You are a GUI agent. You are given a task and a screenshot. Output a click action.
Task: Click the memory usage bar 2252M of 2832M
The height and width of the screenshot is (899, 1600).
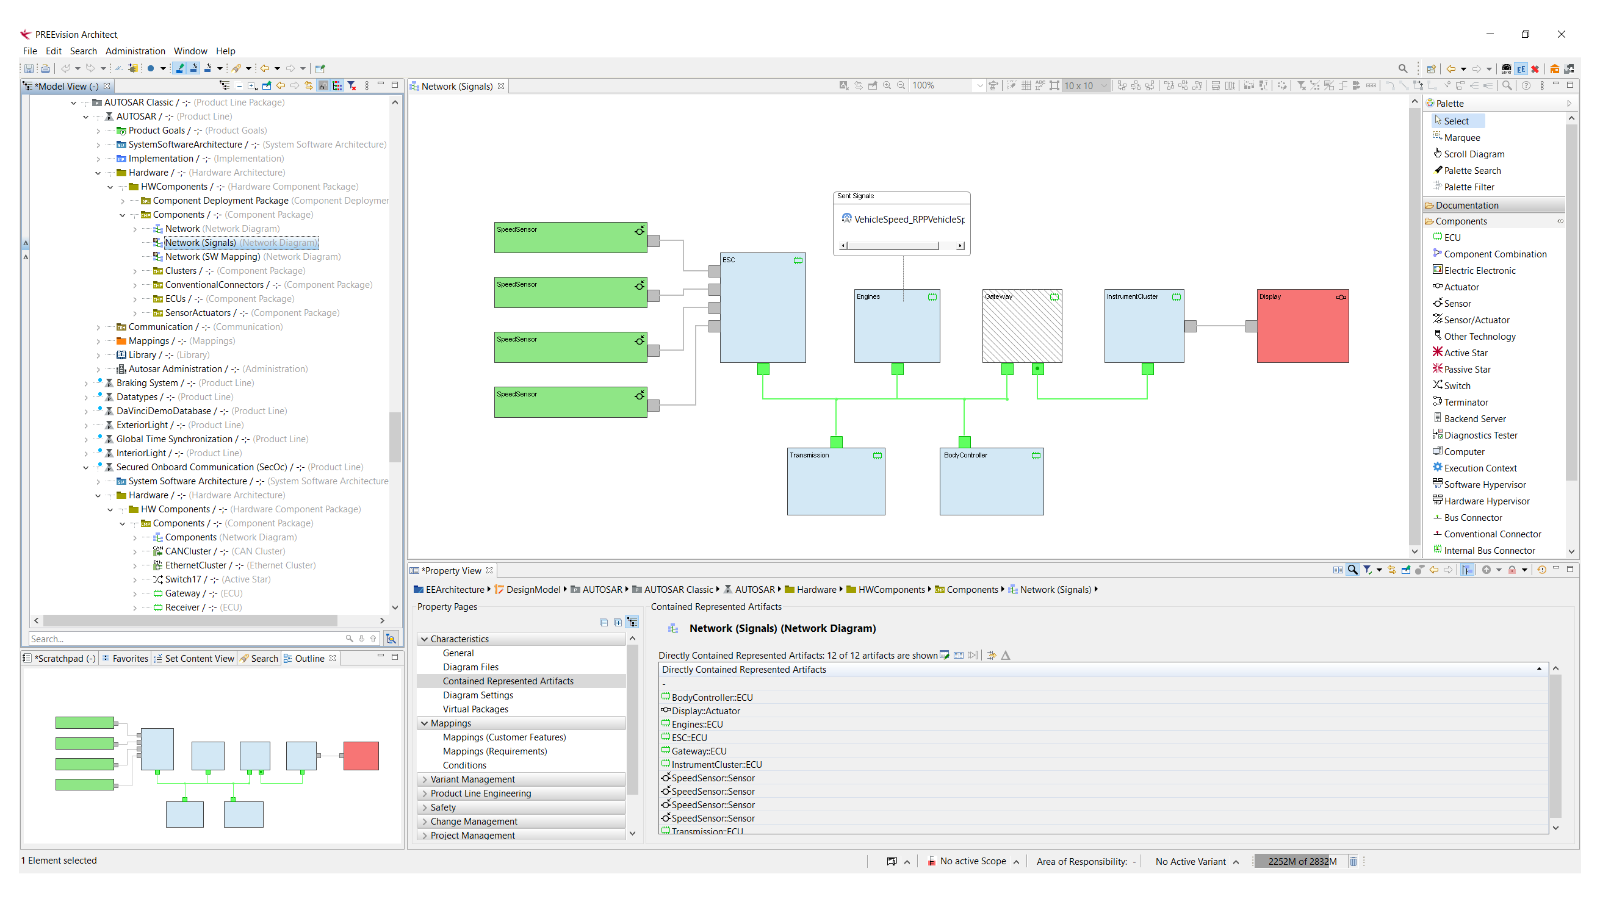coord(1302,861)
